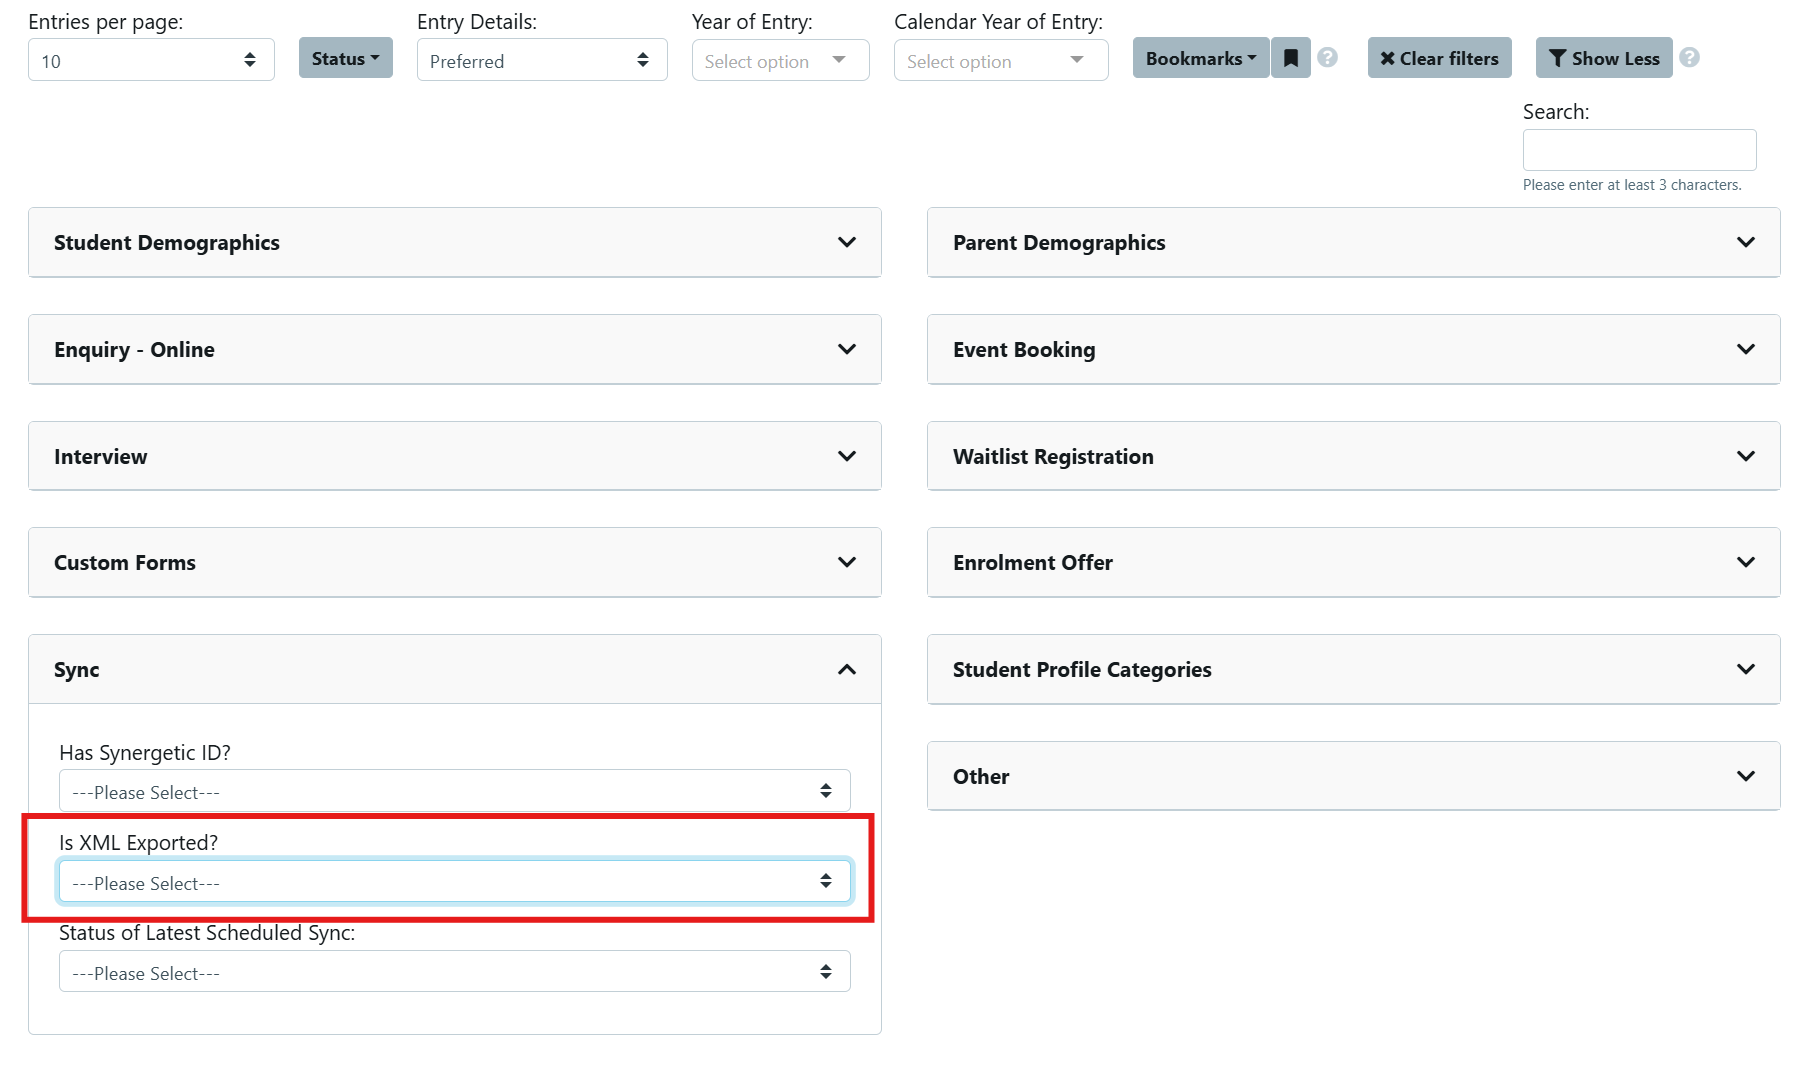The image size is (1801, 1071).
Task: Open the Has Synergetic ID? select
Action: 453,790
